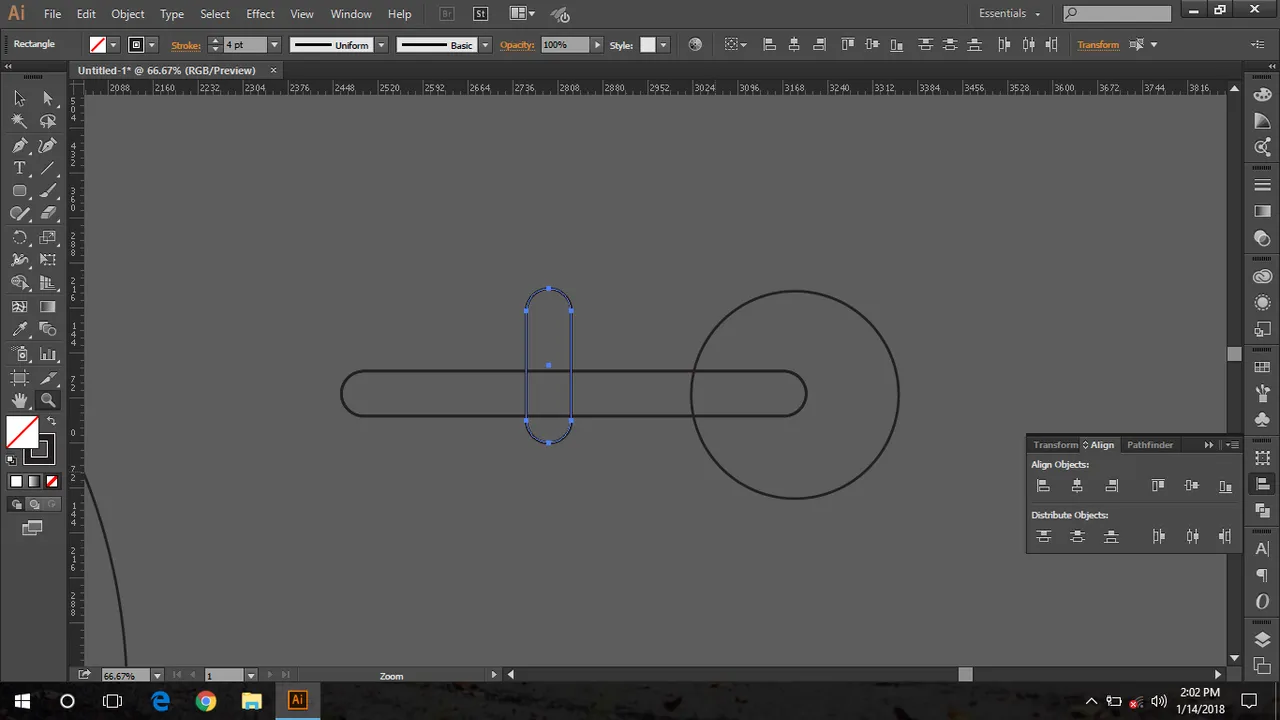Image resolution: width=1280 pixels, height=720 pixels.
Task: Select the Scale tool
Action: (x=48, y=238)
